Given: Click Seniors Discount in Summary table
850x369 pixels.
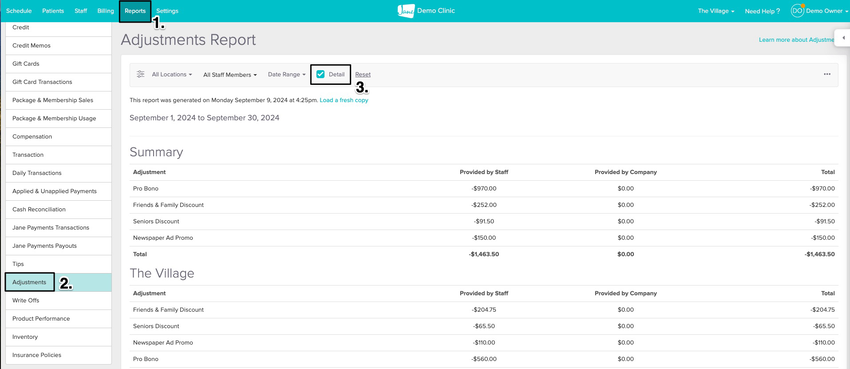Looking at the screenshot, I should pos(156,222).
